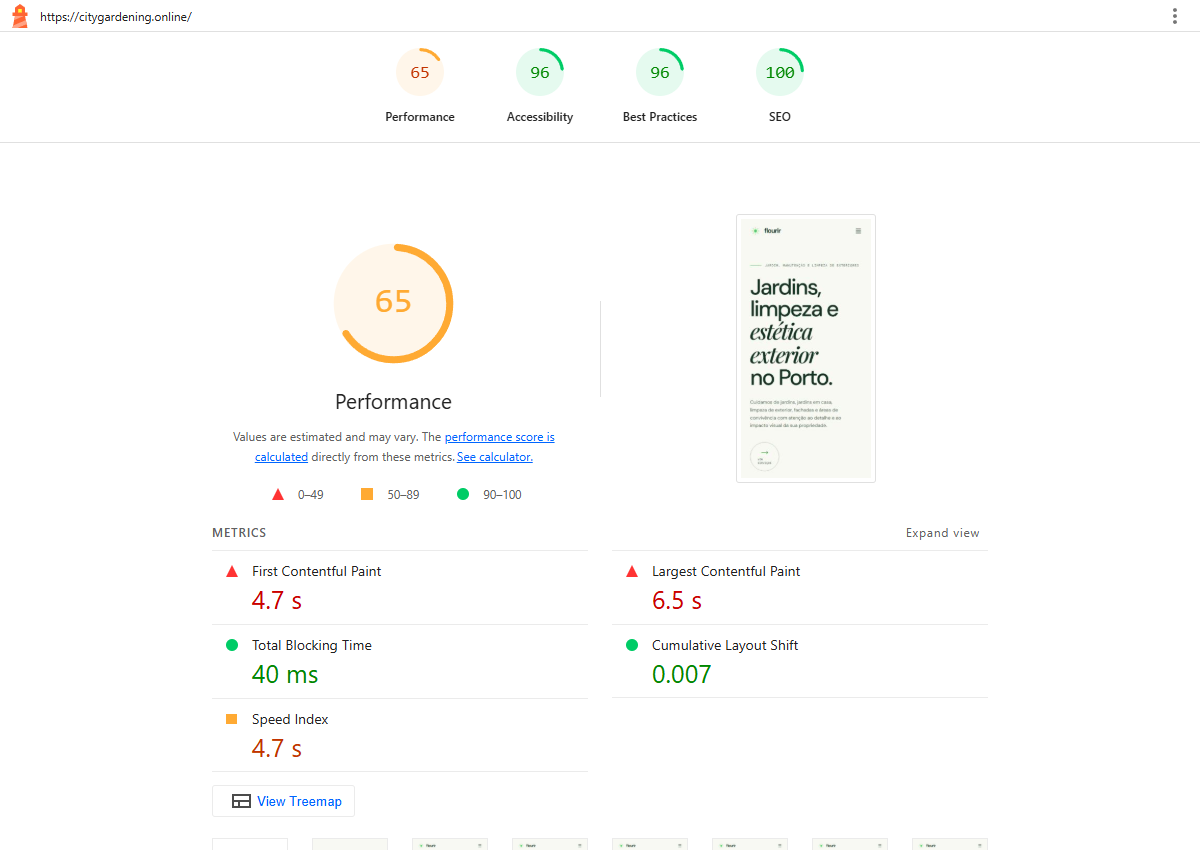Viewport: 1200px width, 850px height.
Task: Click green circle beside Total Blocking Time
Action: [x=232, y=645]
